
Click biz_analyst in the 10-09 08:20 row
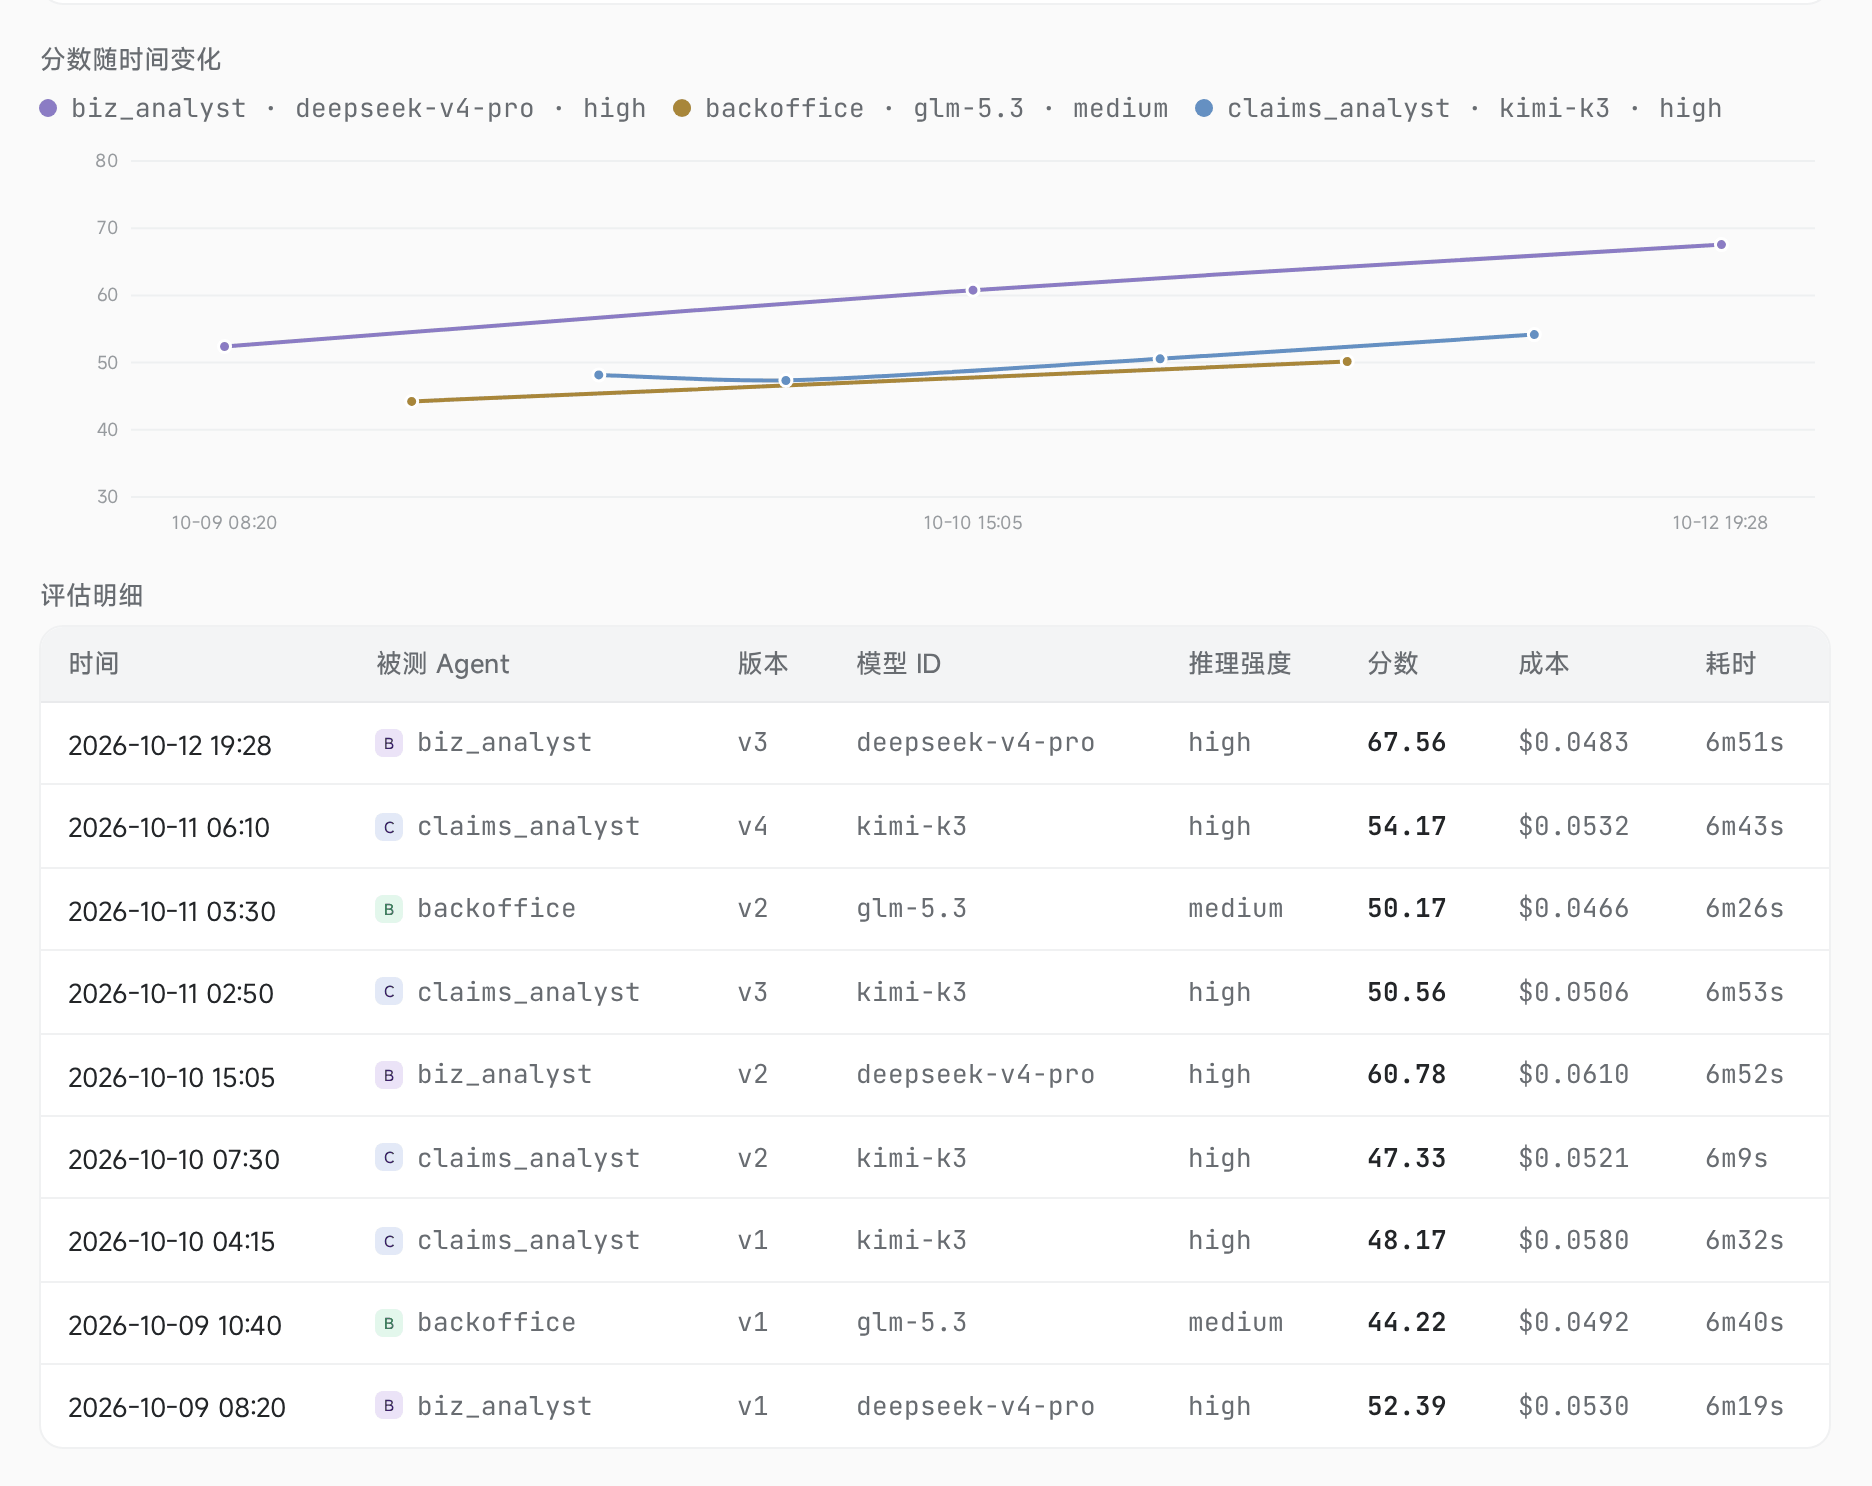(x=505, y=1407)
